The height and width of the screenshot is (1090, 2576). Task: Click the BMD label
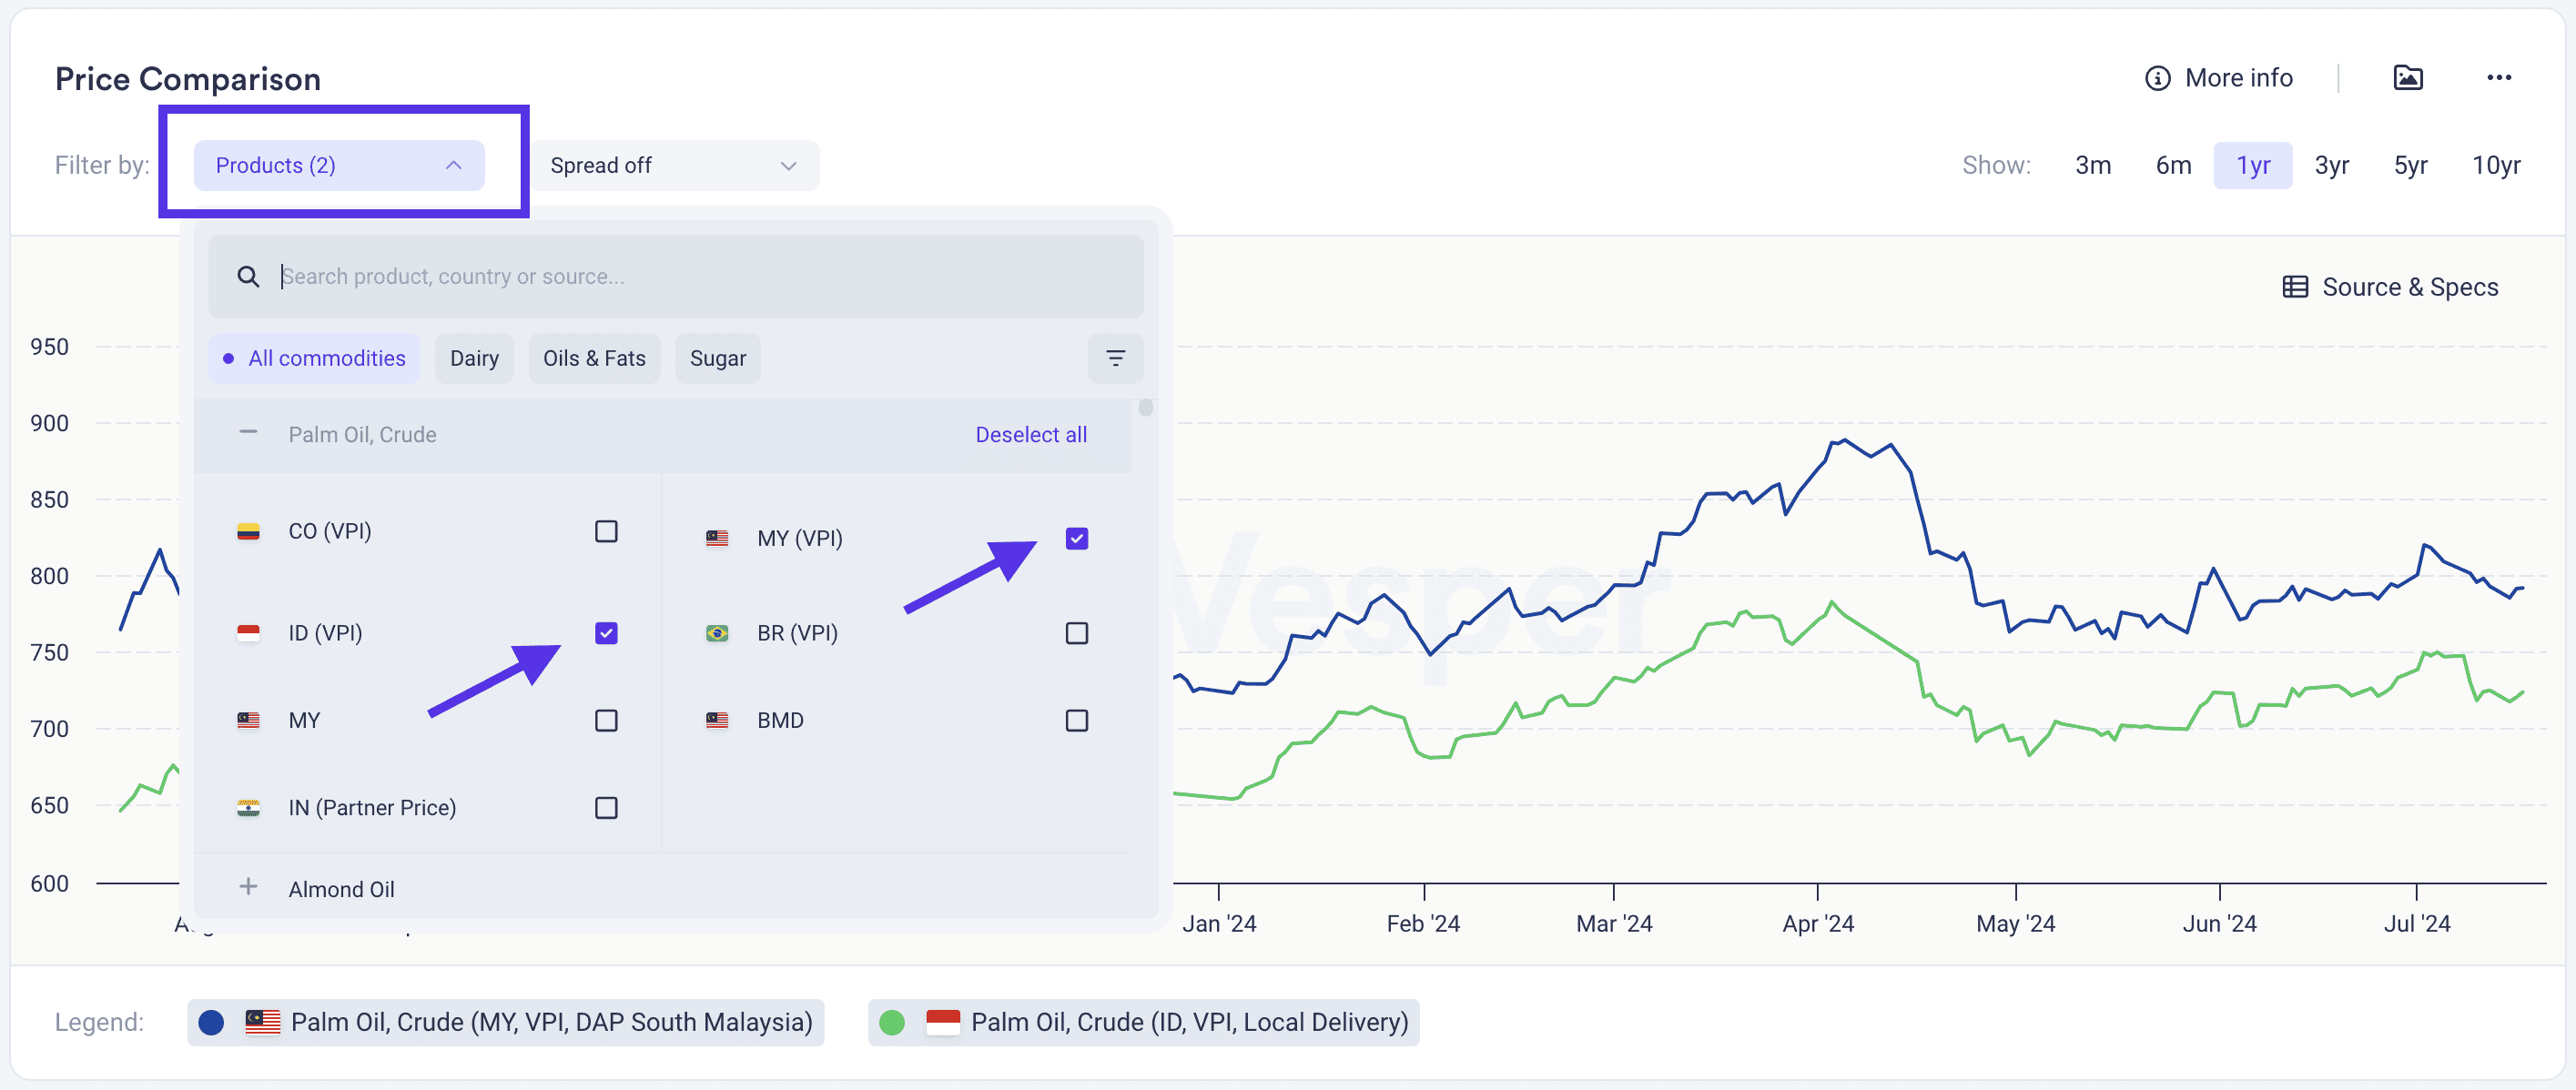[x=780, y=720]
